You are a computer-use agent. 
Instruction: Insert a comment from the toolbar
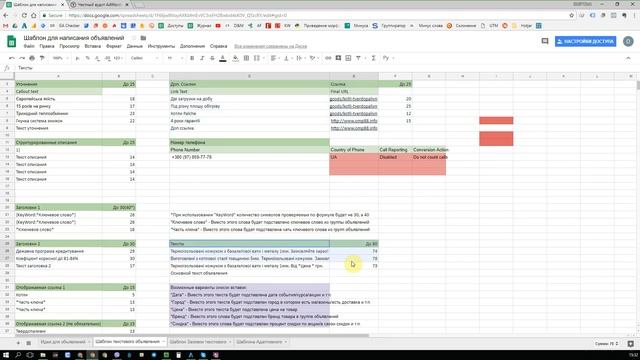[338, 58]
